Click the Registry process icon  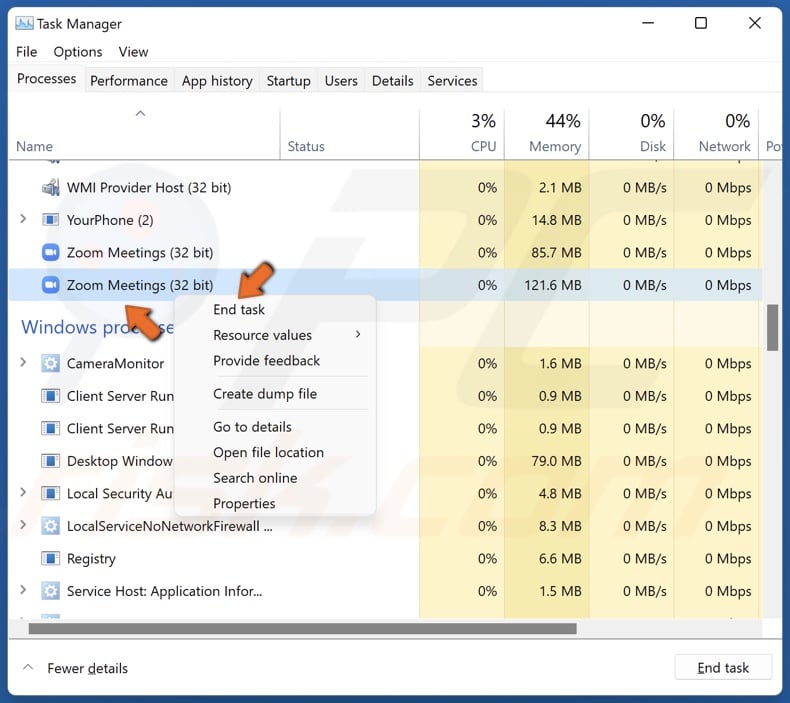50,558
